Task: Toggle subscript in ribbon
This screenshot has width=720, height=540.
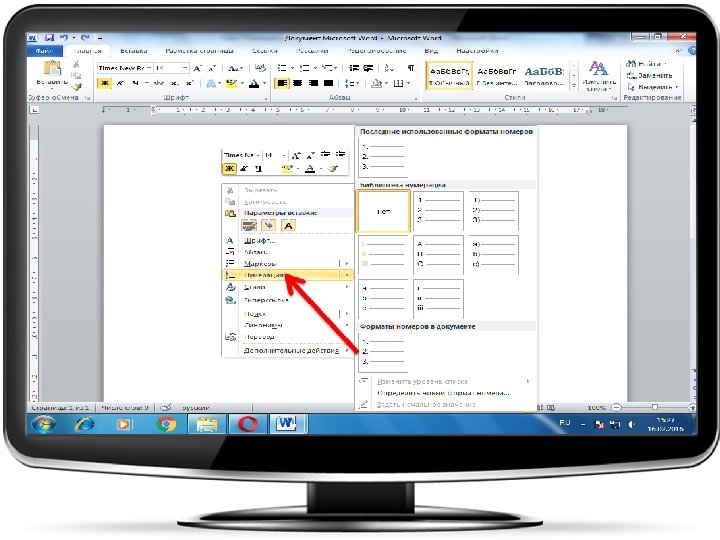Action: pos(174,83)
